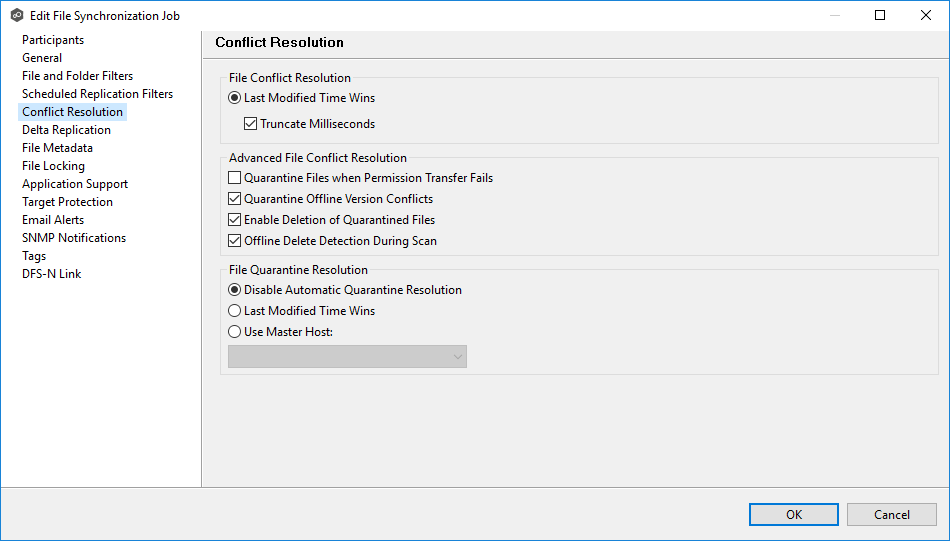Viewport: 950px width, 541px height.
Task: Close the Edit File Synchronization Job dialog
Action: point(925,15)
